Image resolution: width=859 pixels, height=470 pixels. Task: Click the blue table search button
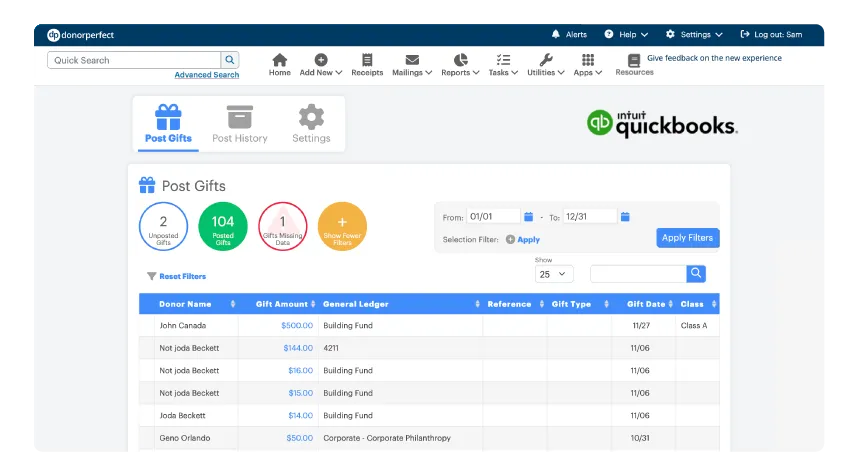pyautogui.click(x=696, y=273)
